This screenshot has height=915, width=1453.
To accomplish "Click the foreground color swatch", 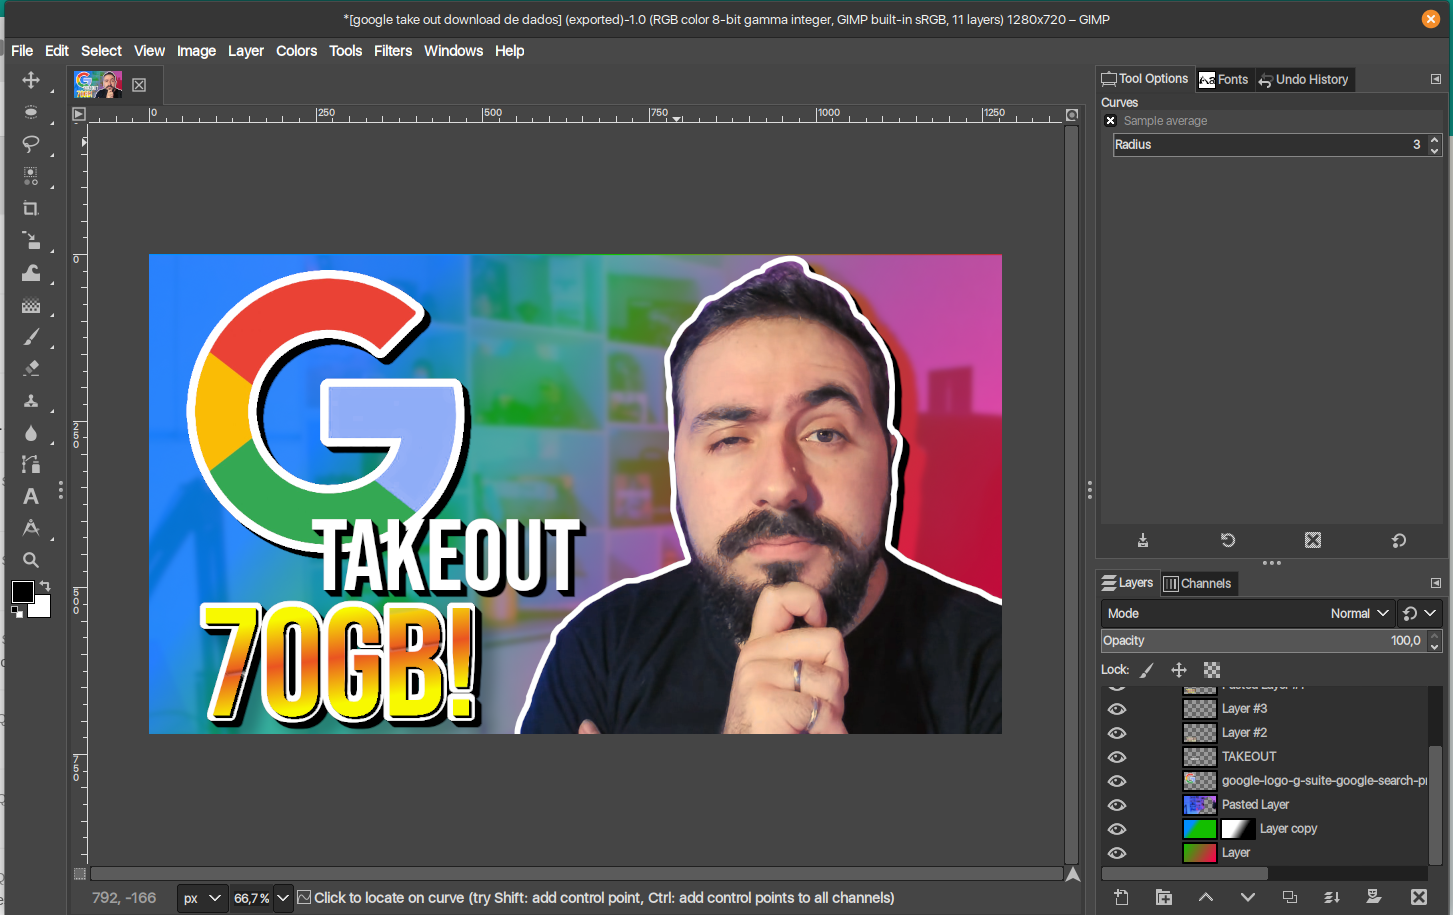I will [22, 594].
